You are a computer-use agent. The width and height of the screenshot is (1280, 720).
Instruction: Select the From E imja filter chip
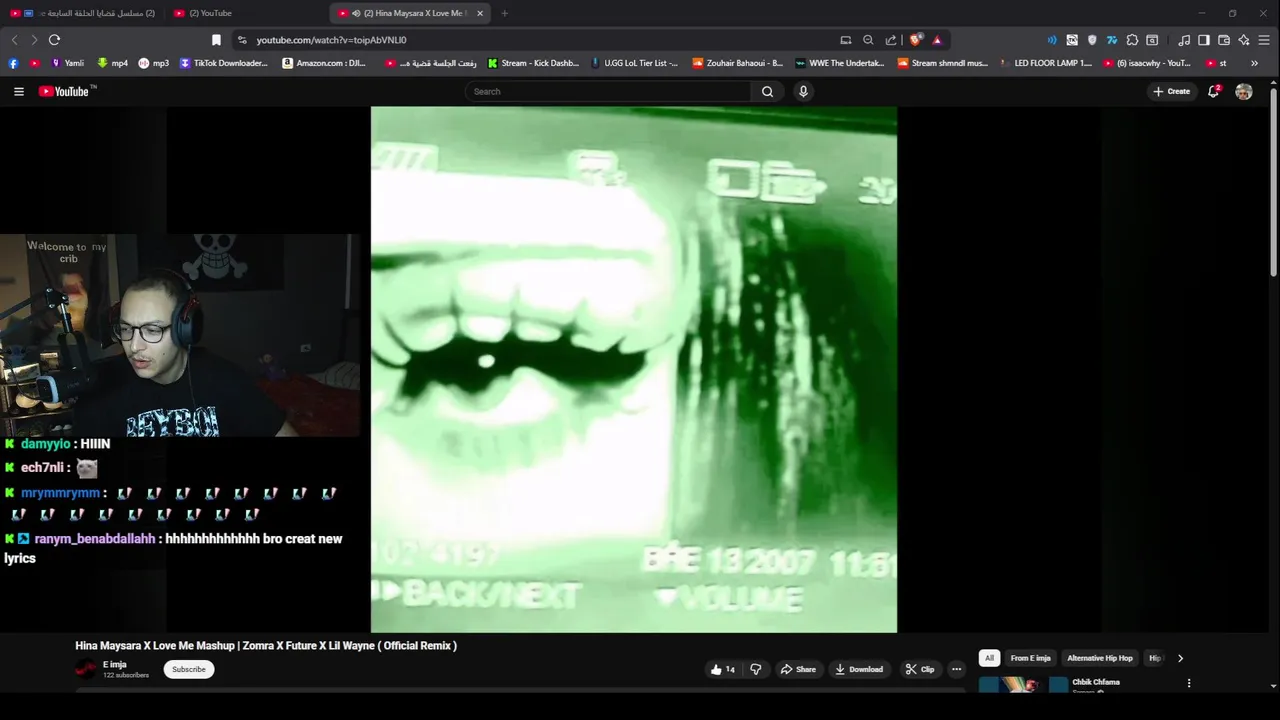point(1030,658)
